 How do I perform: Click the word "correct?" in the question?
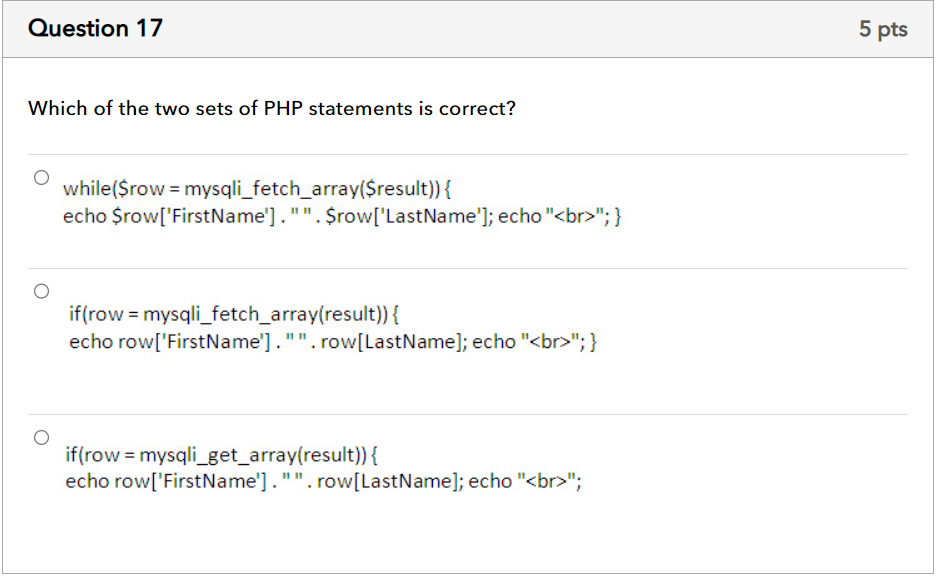(x=478, y=108)
